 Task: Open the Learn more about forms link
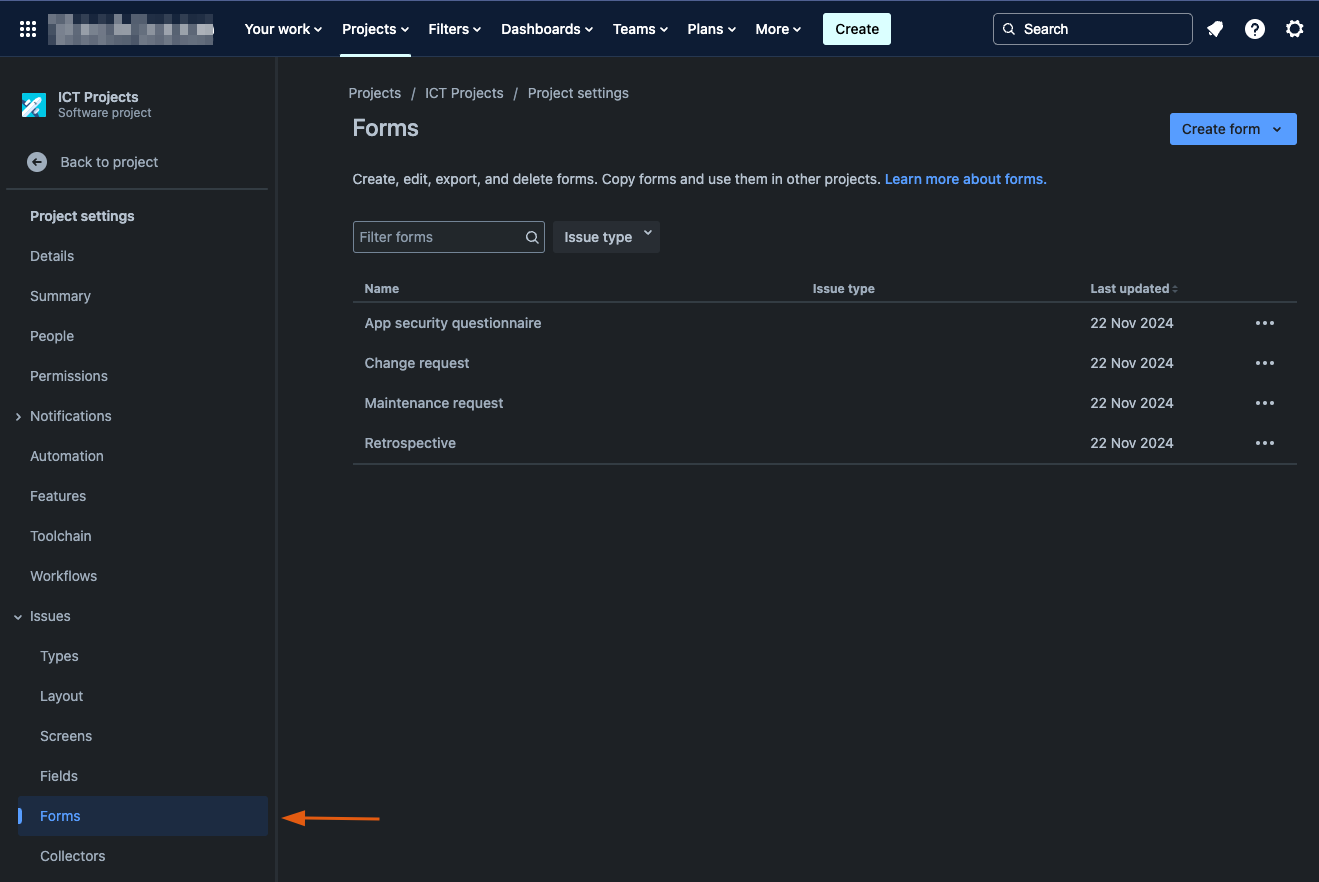point(963,178)
